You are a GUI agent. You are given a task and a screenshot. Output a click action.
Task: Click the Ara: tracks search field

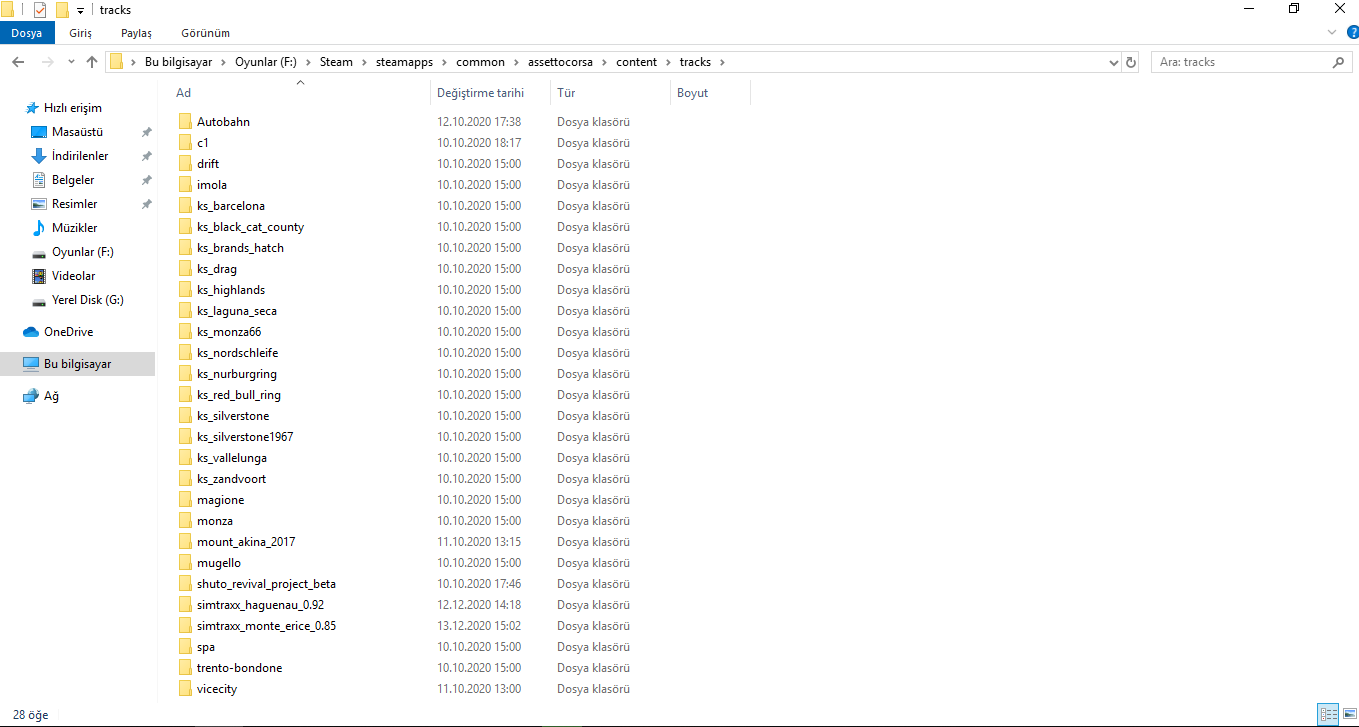(x=1251, y=62)
